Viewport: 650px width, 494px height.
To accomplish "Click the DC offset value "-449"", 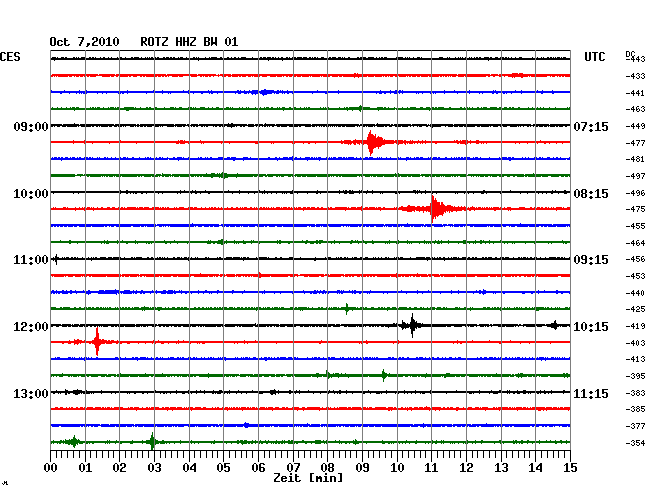I will click(635, 126).
